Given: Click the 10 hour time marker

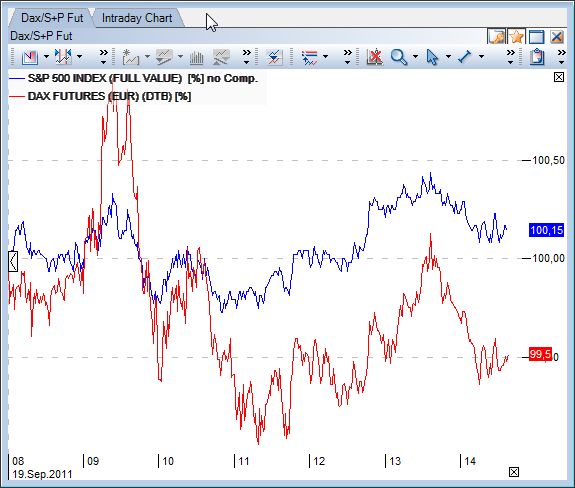Looking at the screenshot, I should click(x=168, y=461).
